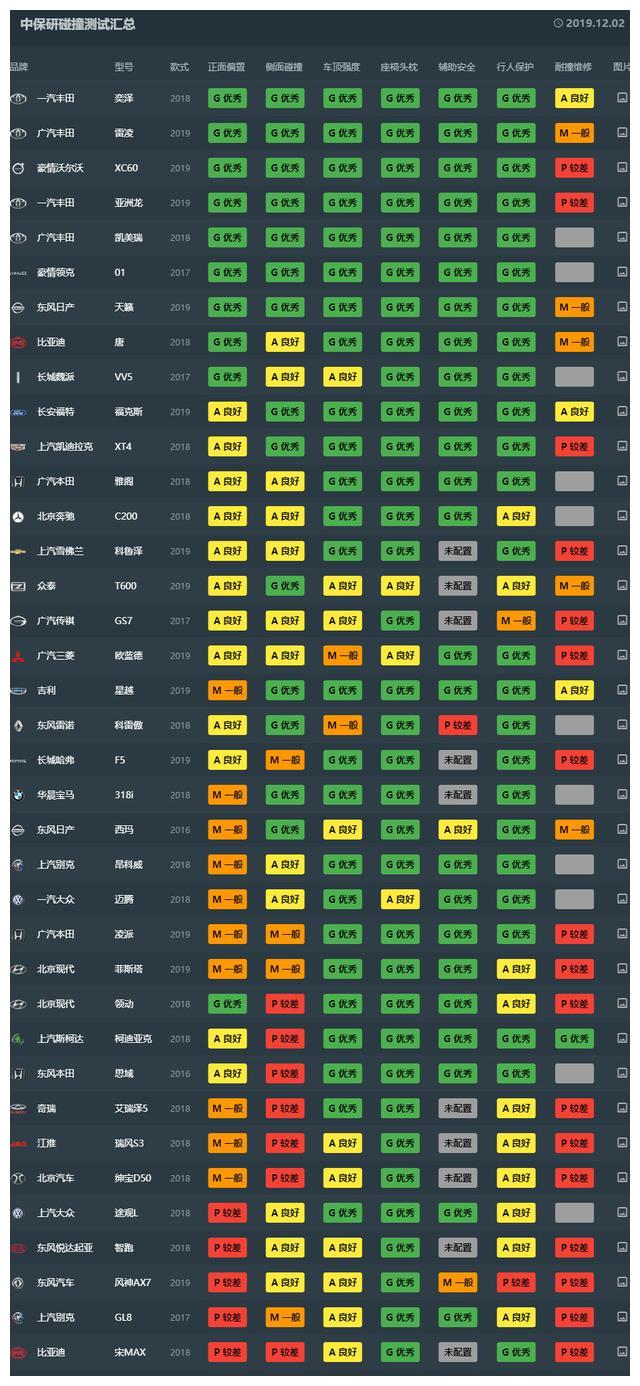Click the BYD logo in the 唐 row

tap(18, 342)
